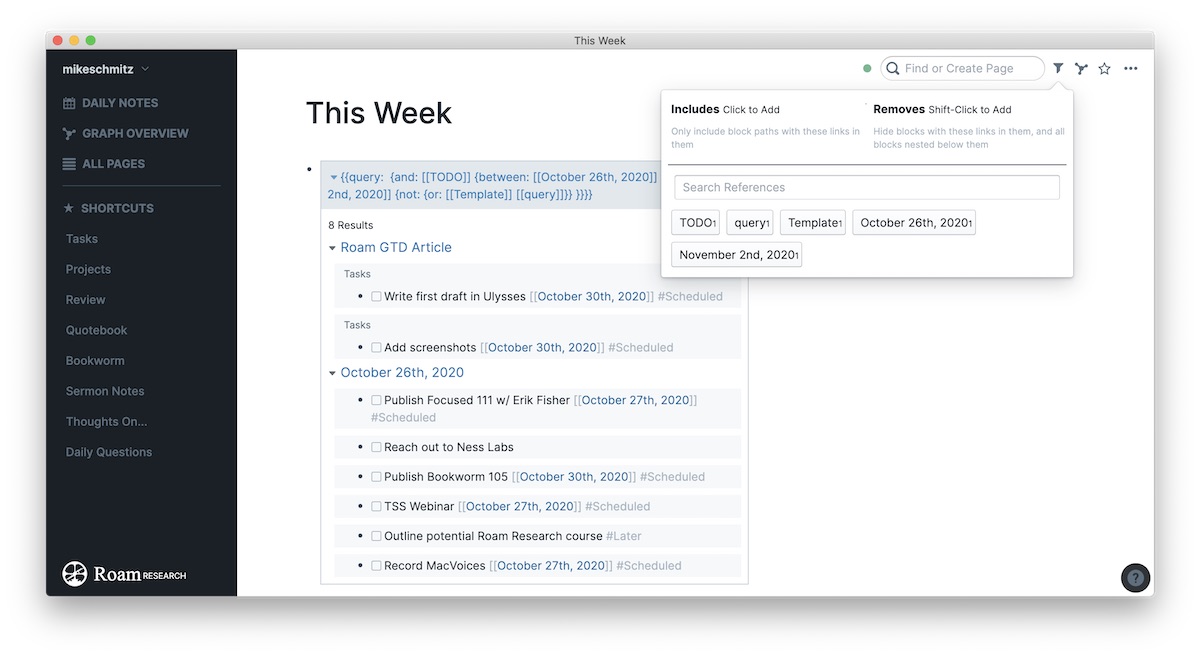Open the October 26th, 2020 page heading link
Image resolution: width=1200 pixels, height=657 pixels.
coord(402,372)
